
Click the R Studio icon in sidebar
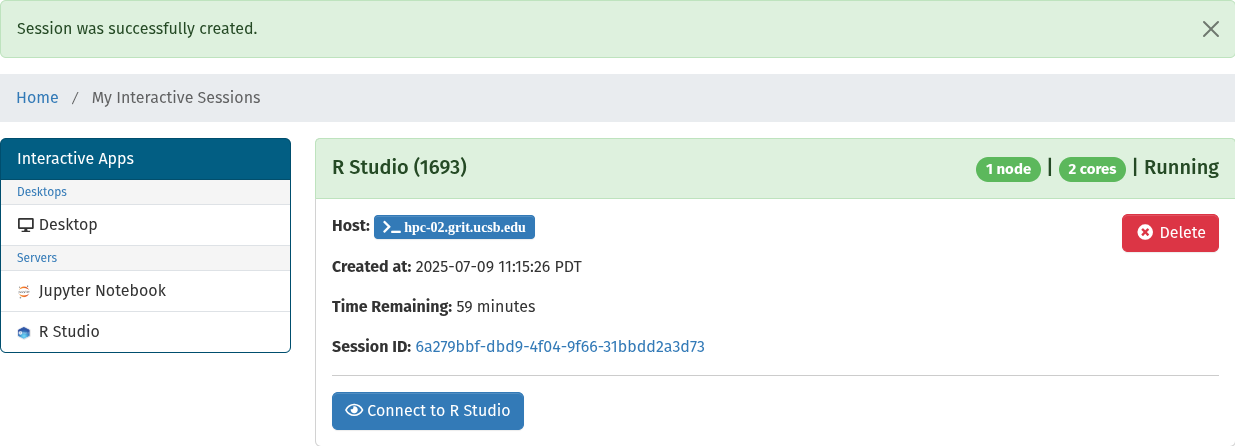(25, 332)
